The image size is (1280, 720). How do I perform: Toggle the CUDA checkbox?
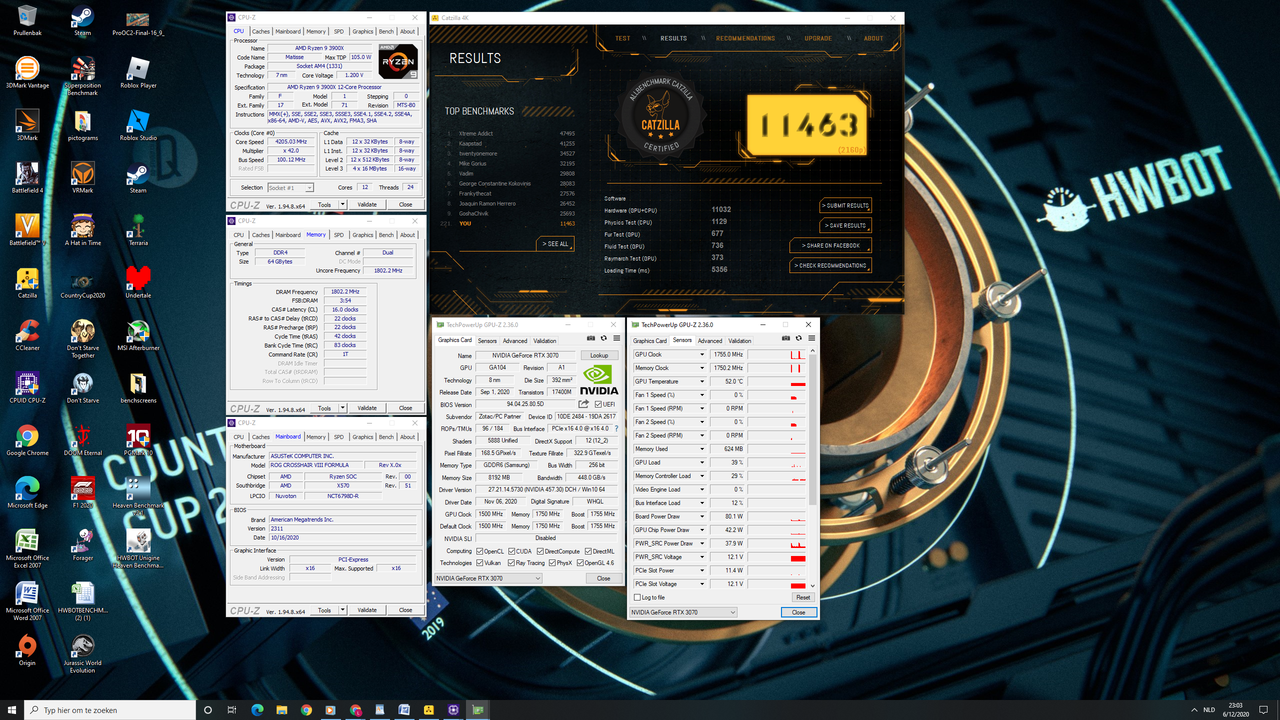tap(511, 551)
